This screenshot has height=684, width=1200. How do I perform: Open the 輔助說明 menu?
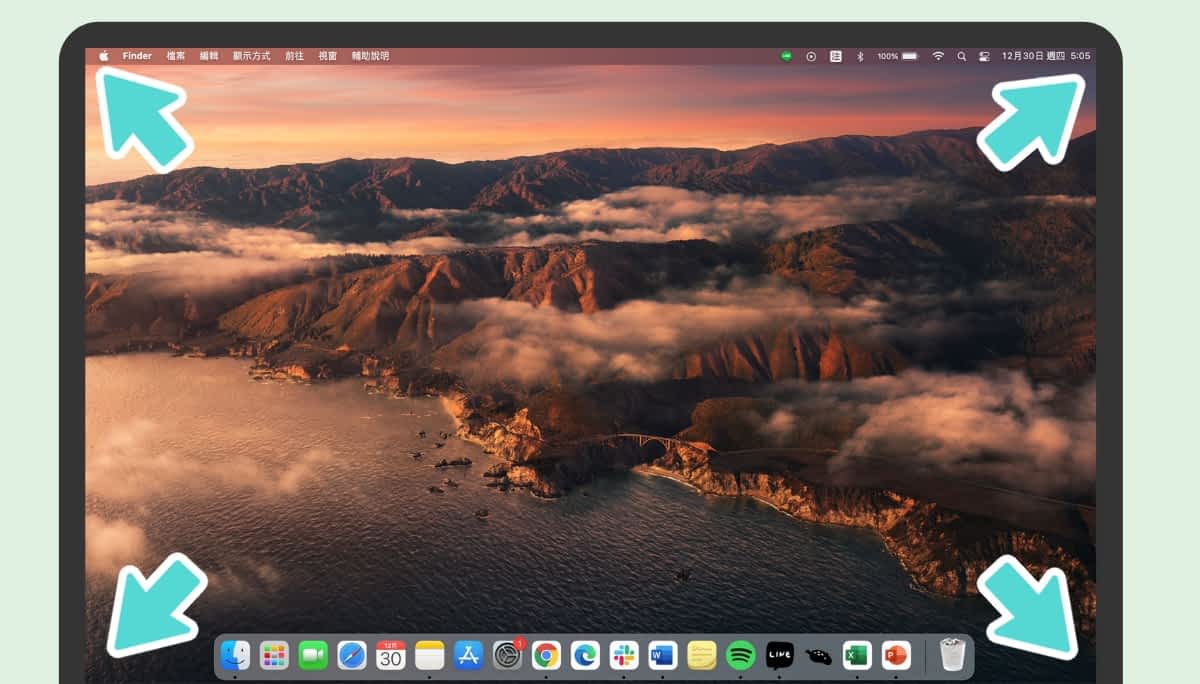(x=370, y=56)
